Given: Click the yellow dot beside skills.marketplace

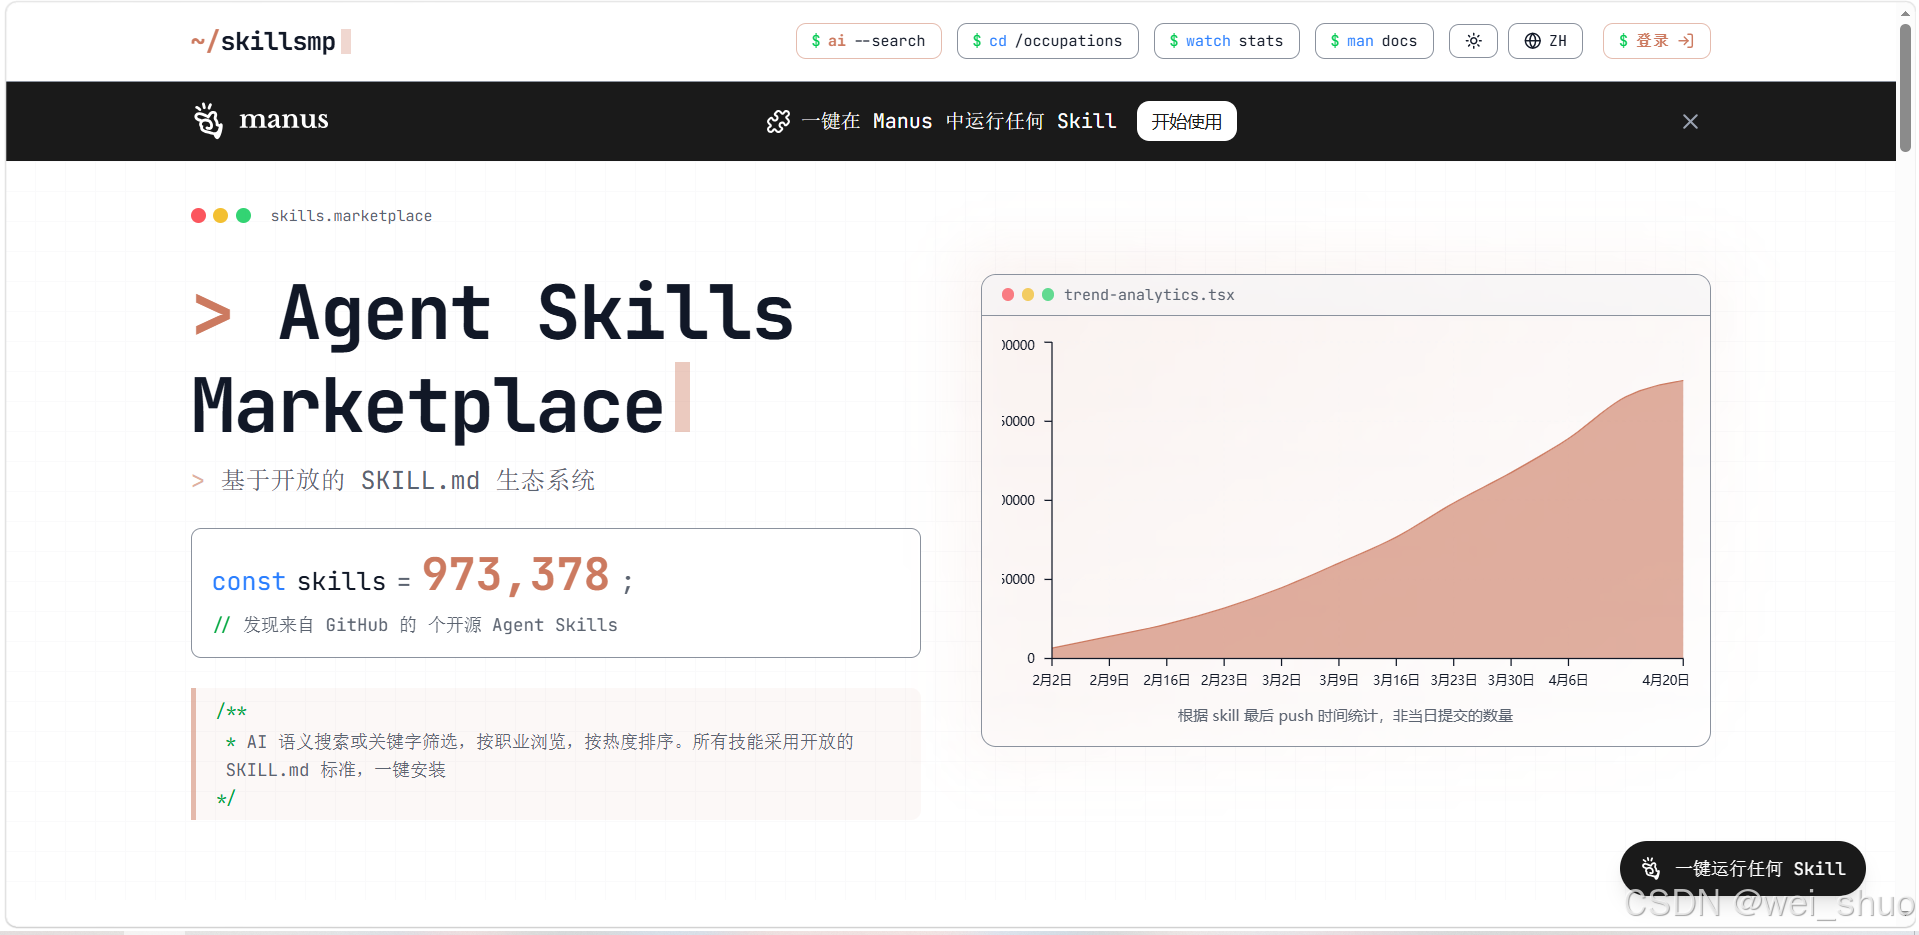Looking at the screenshot, I should click(220, 215).
